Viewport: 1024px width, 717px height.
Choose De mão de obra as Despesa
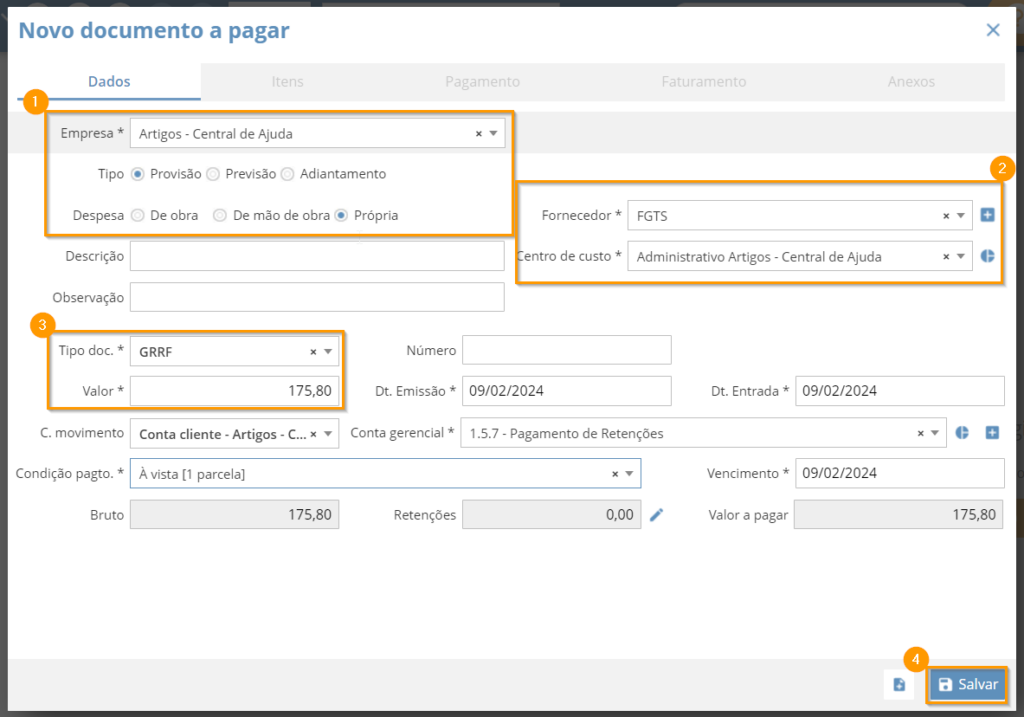(220, 215)
